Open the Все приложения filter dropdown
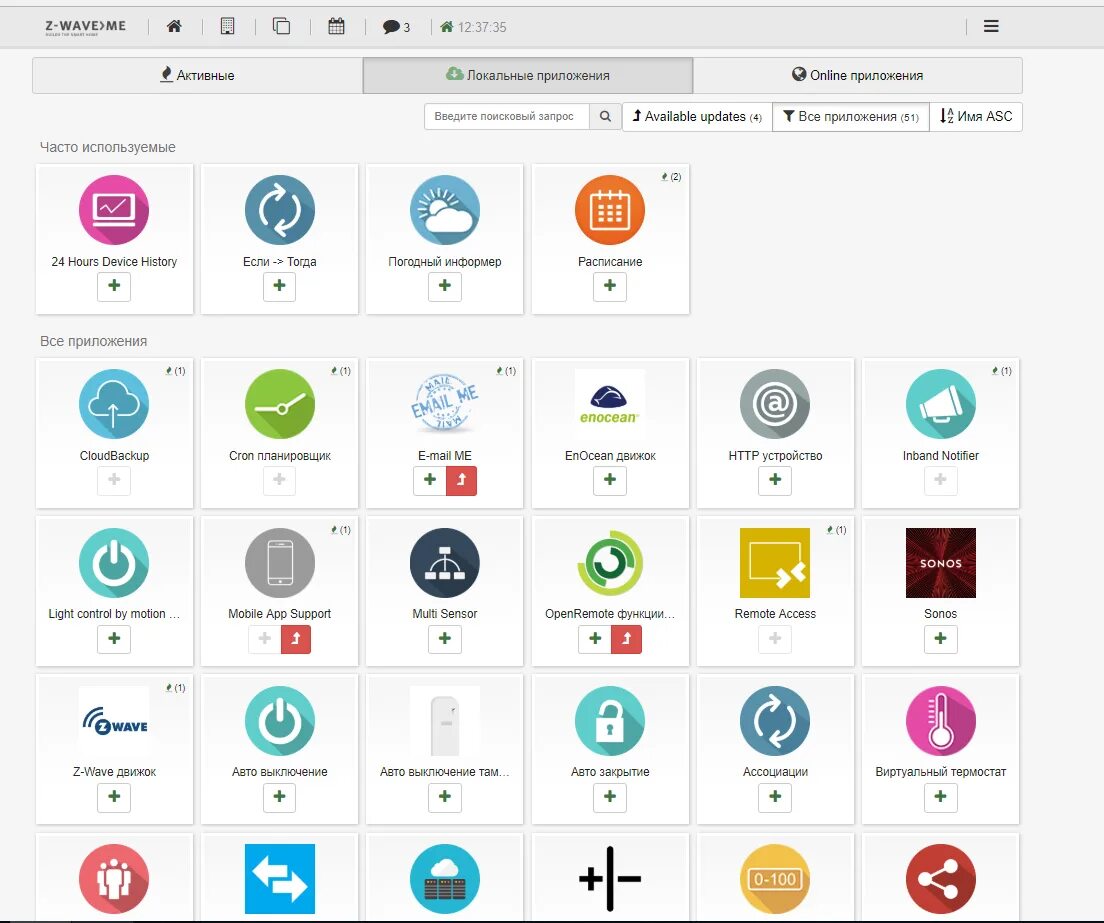 point(851,117)
